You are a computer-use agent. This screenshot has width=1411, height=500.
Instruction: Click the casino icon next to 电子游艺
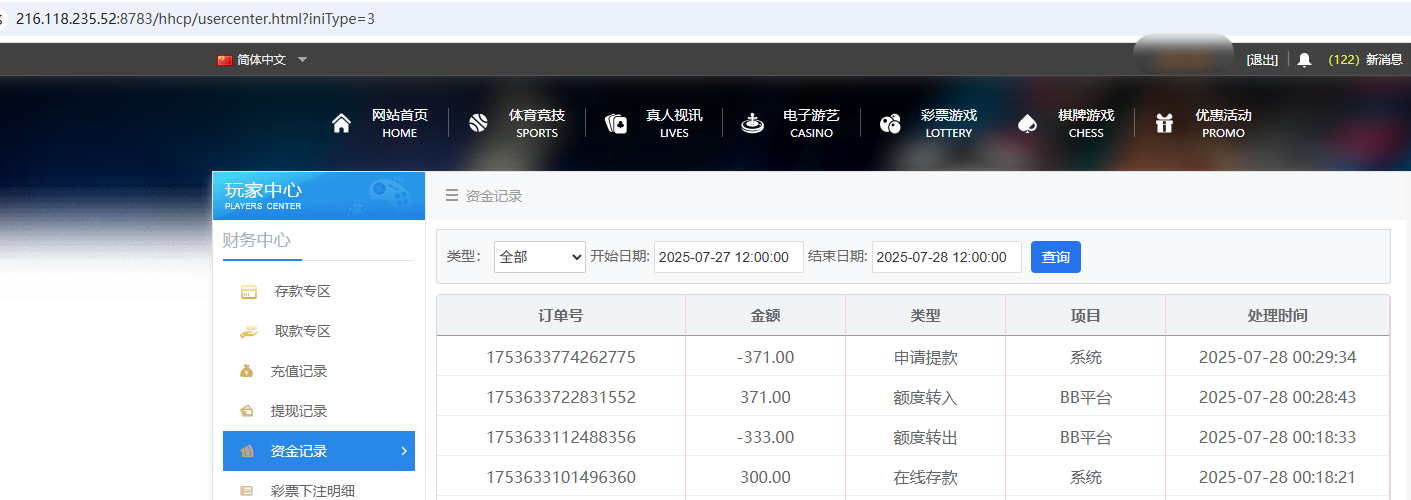point(752,123)
